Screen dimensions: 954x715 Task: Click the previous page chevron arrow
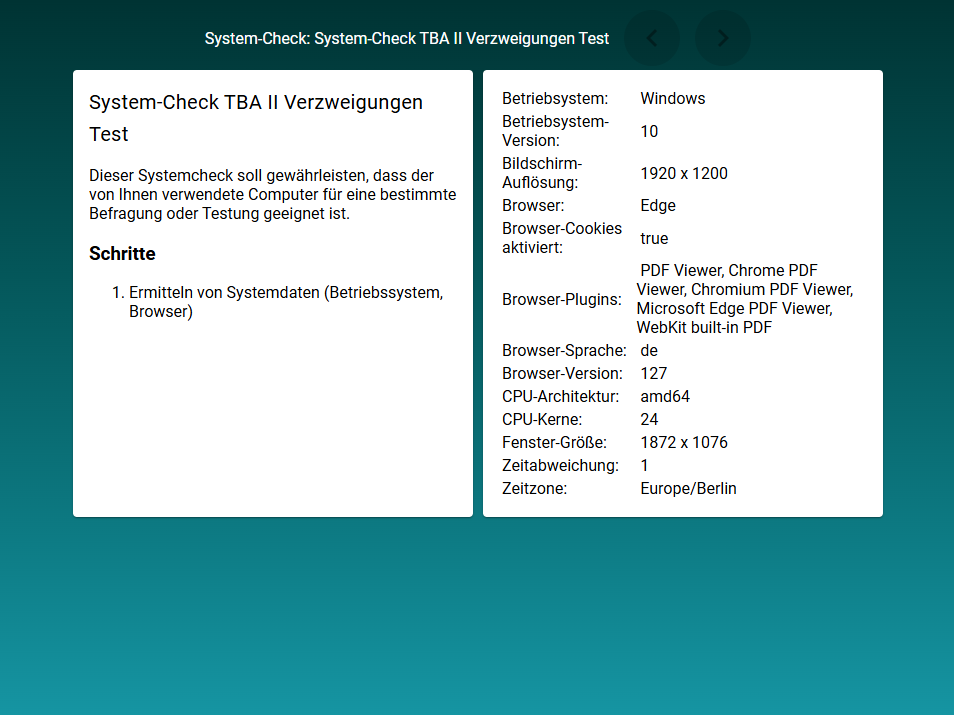tap(652, 38)
